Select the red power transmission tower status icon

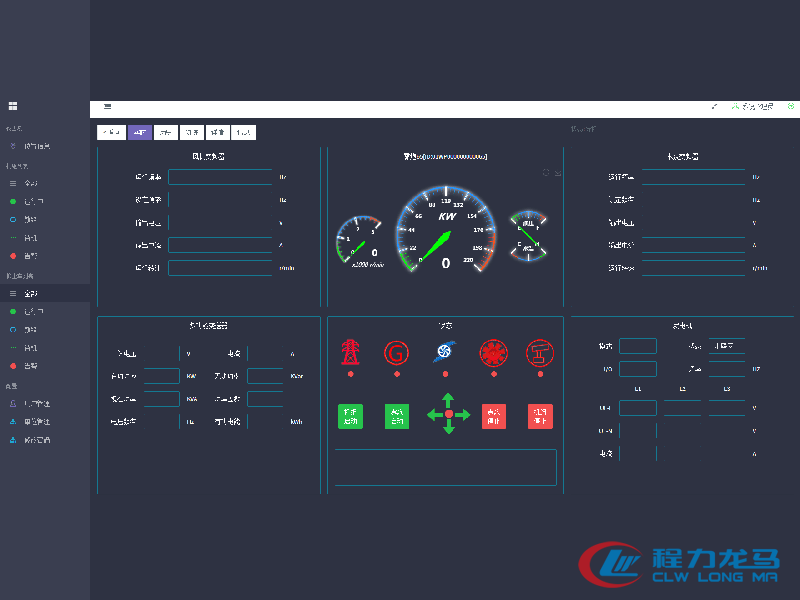[x=350, y=352]
